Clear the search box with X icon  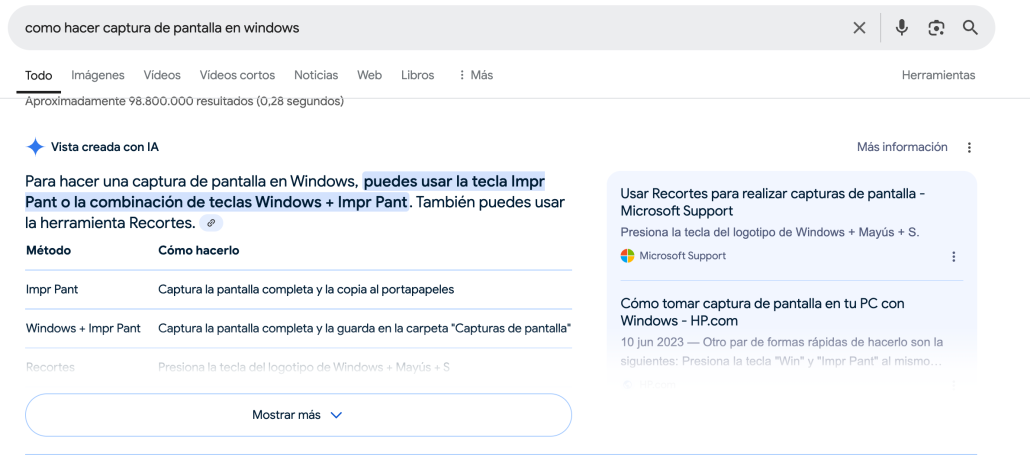pos(859,28)
